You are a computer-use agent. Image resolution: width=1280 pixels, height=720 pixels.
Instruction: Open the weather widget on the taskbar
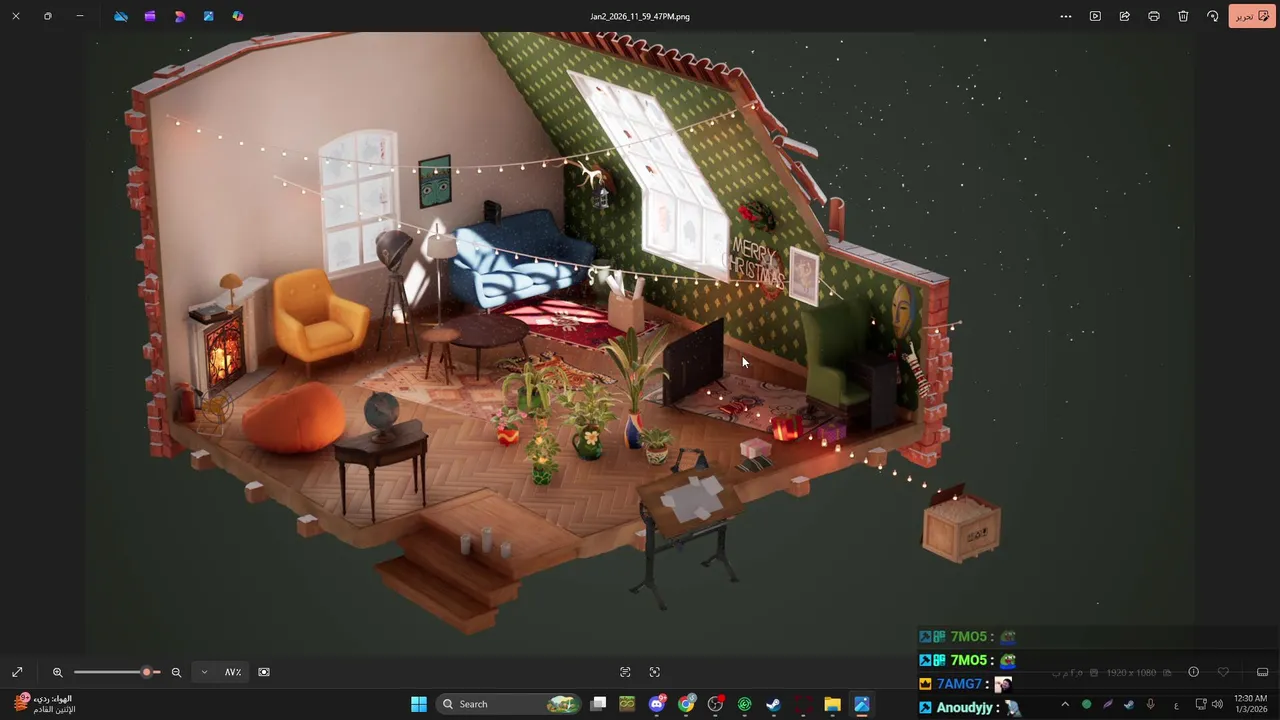[45, 704]
